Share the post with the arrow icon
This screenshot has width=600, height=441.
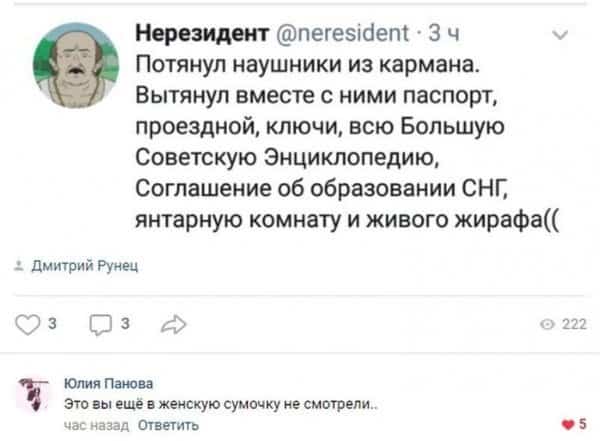click(174, 325)
